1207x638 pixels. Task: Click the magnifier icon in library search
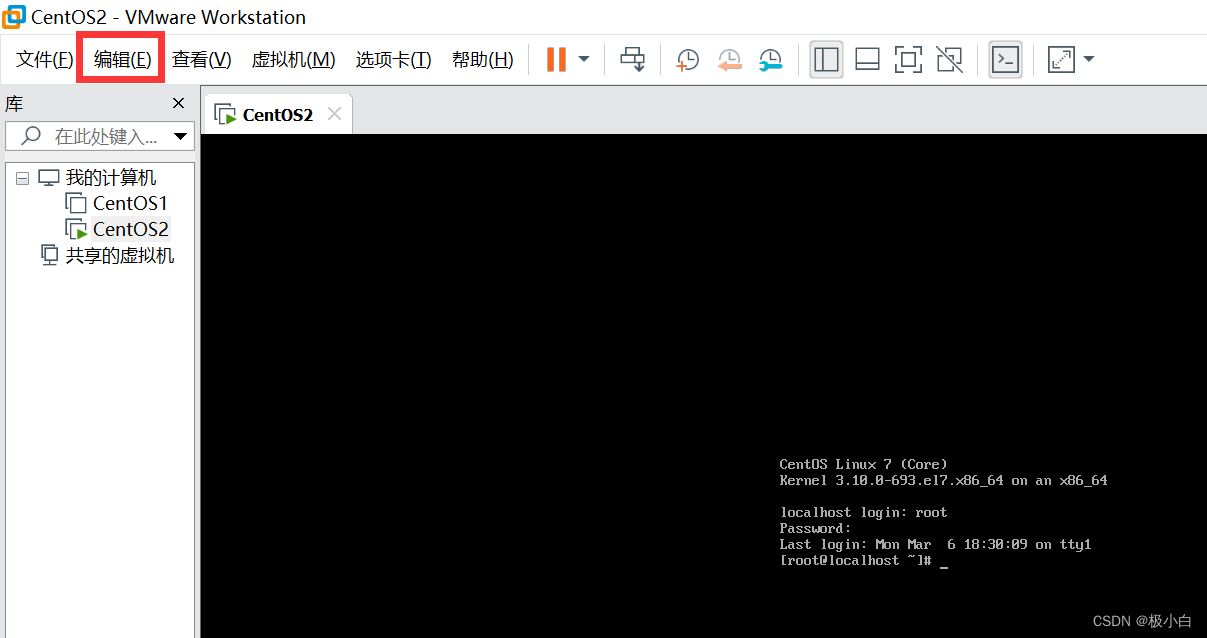[x=32, y=136]
